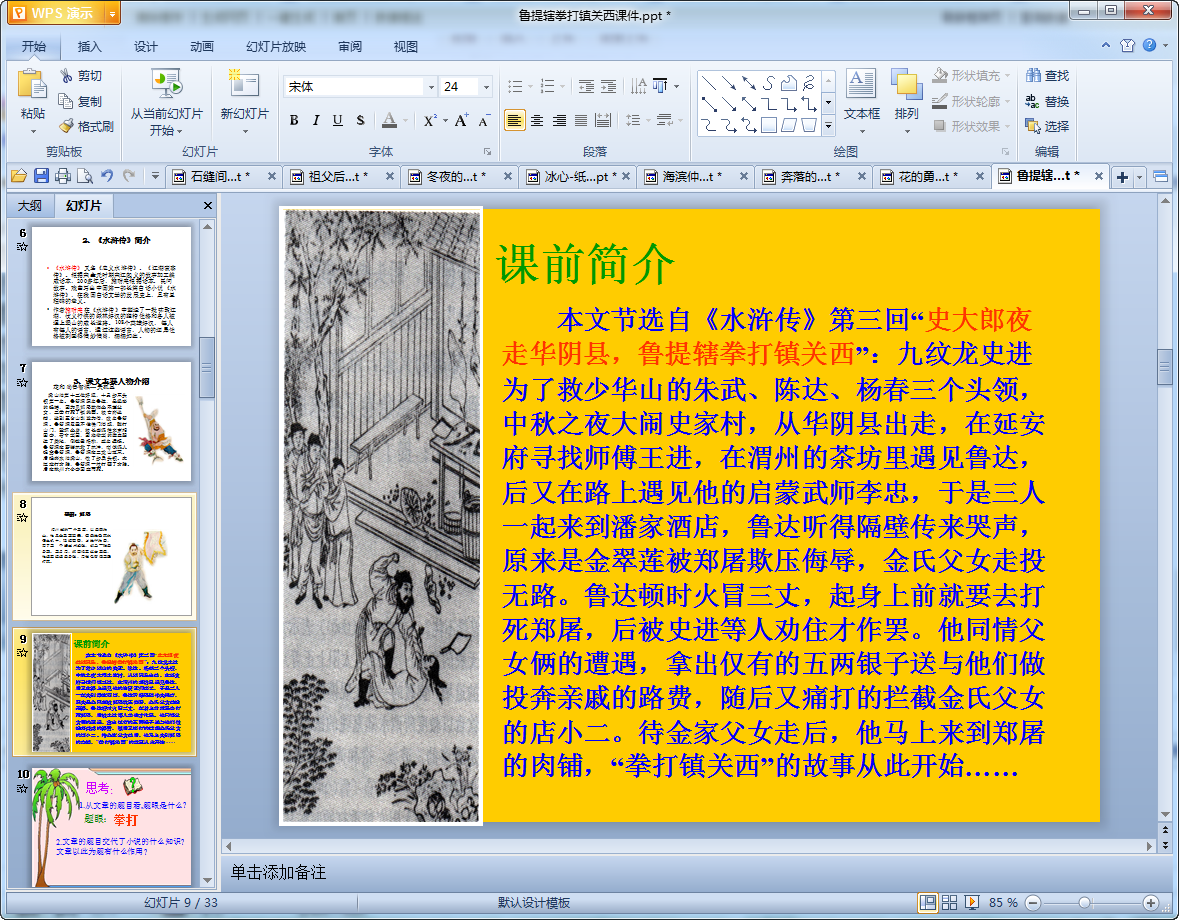Click the numbered list icon
Image resolution: width=1179 pixels, height=920 pixels.
(x=547, y=86)
